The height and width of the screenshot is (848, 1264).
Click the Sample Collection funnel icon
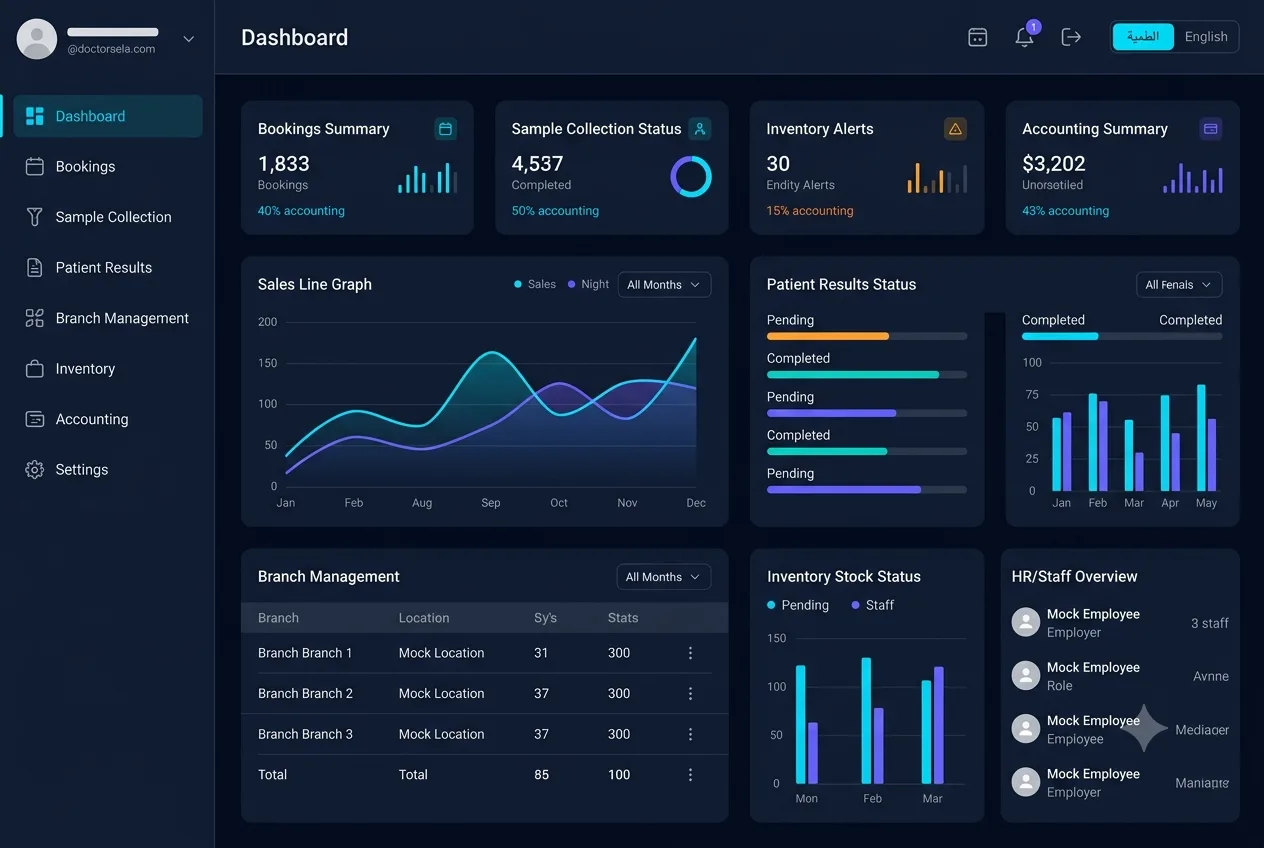tap(35, 217)
